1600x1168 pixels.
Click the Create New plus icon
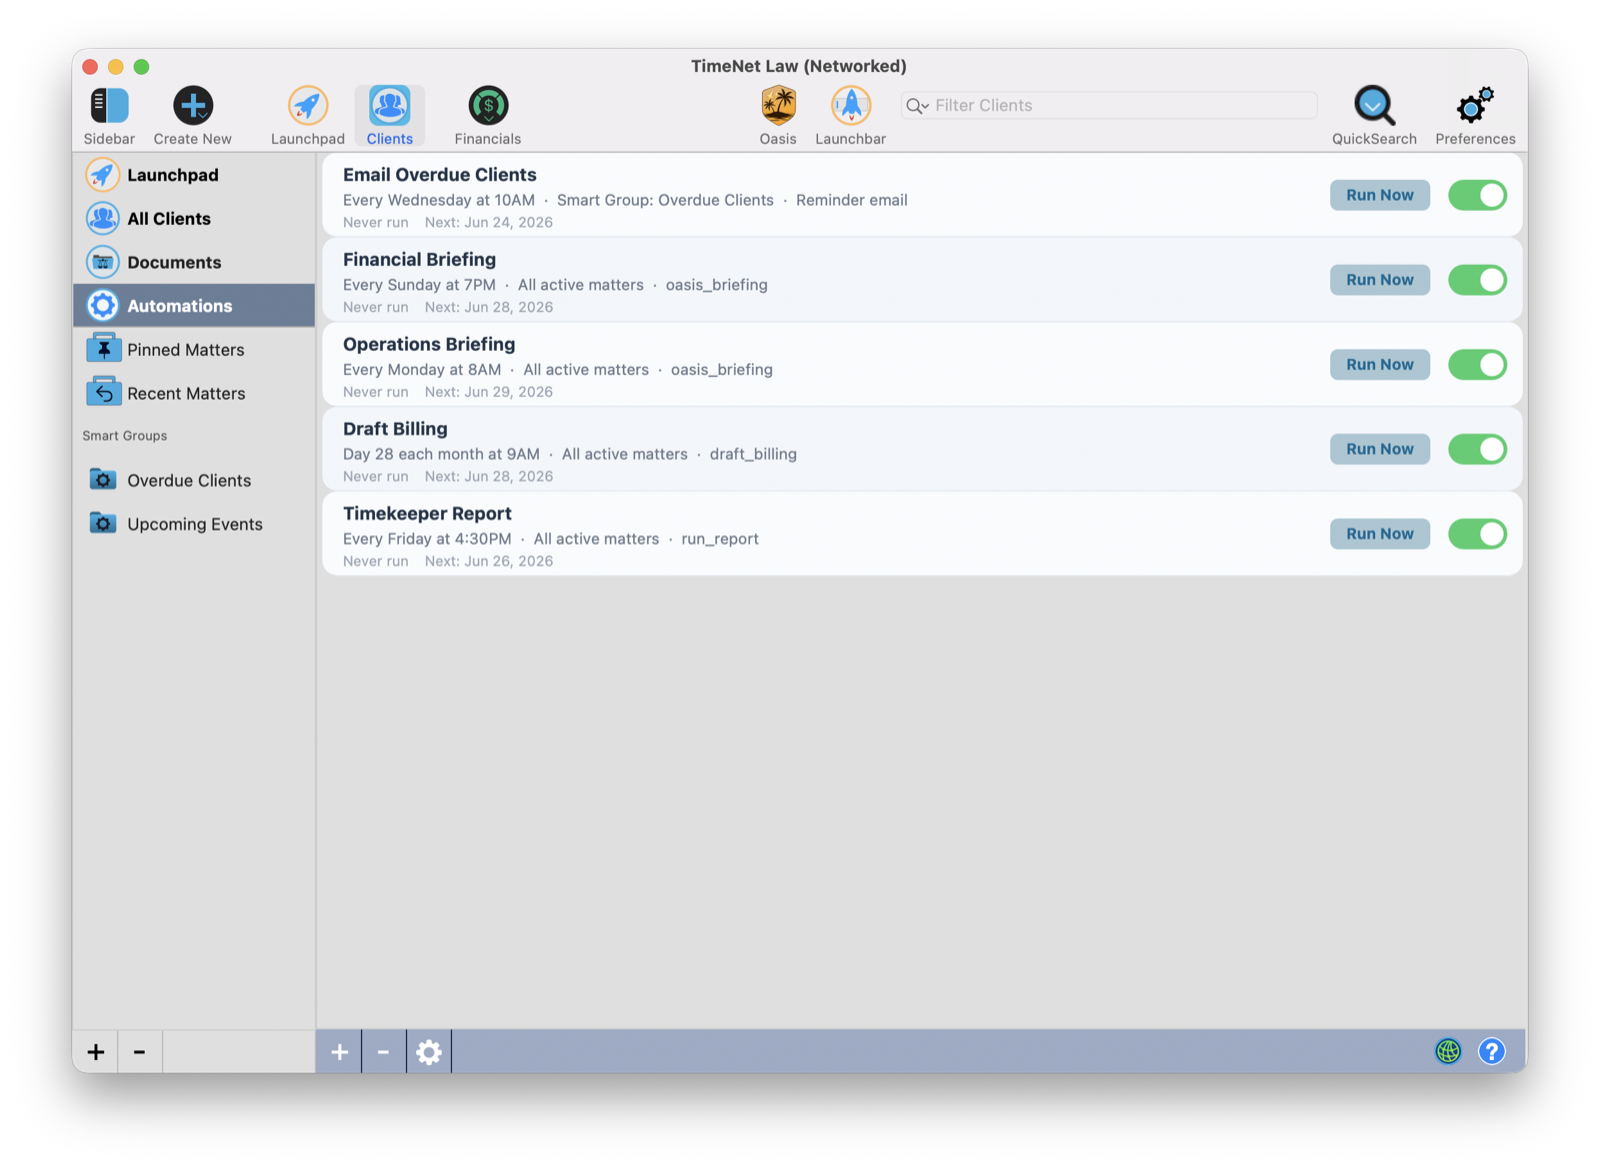pyautogui.click(x=192, y=105)
